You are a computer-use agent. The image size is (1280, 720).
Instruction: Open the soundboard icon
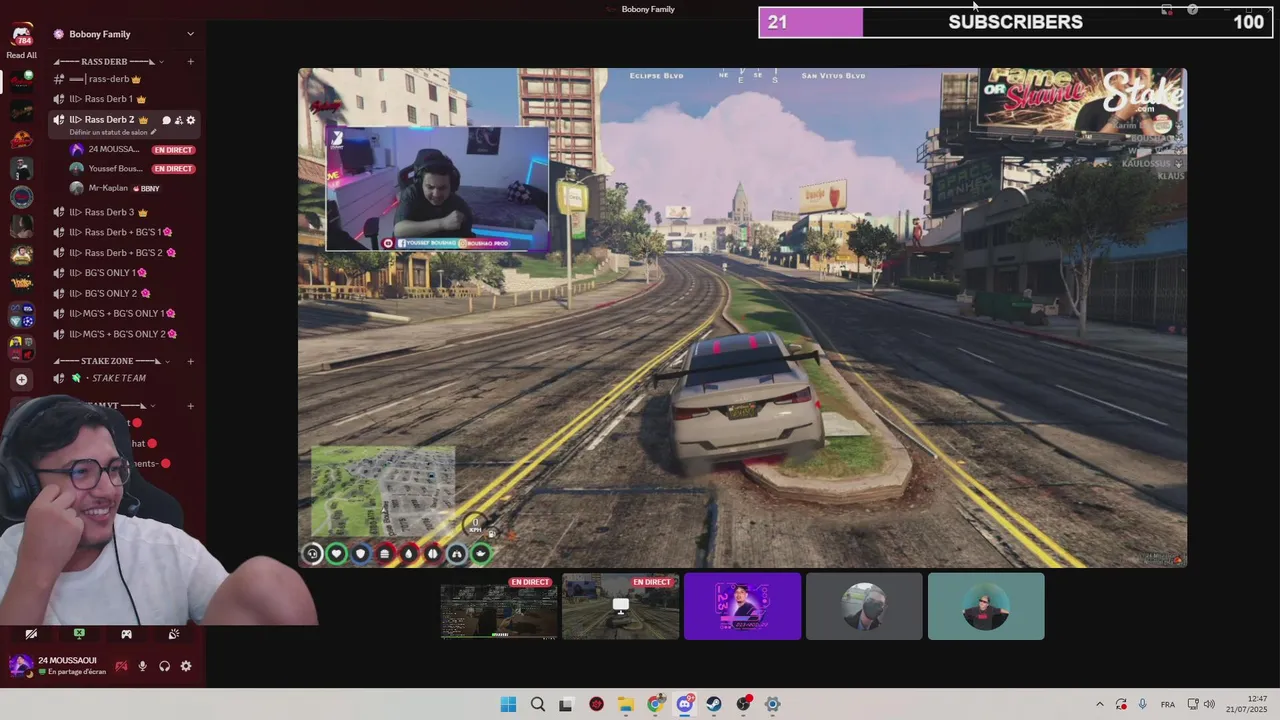click(174, 634)
